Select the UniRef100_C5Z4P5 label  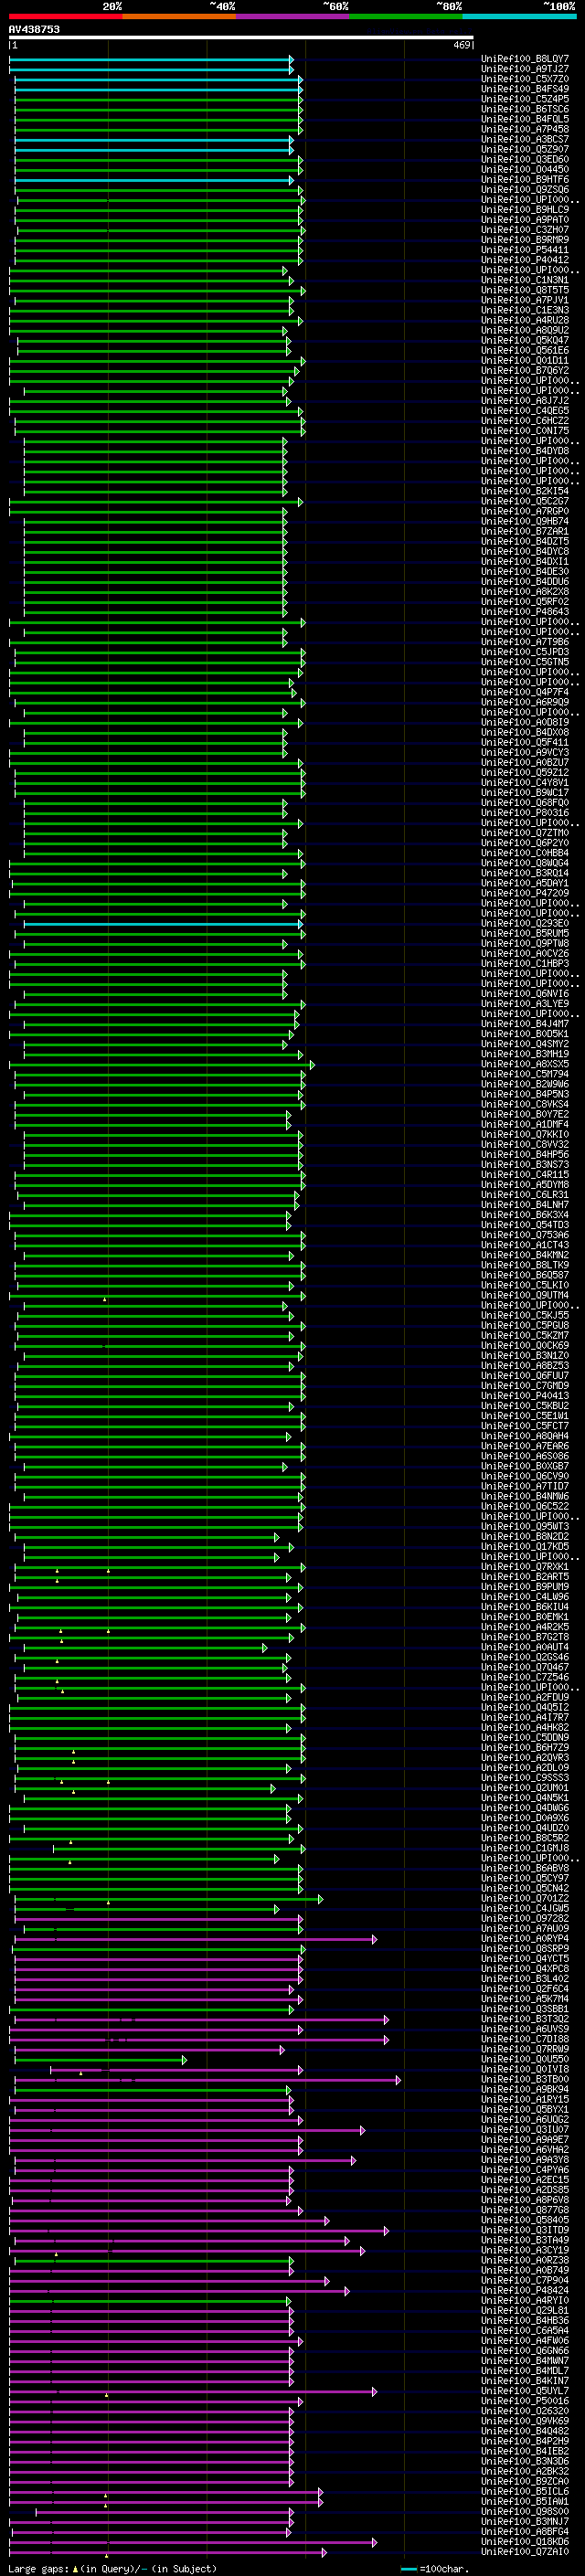coord(525,99)
